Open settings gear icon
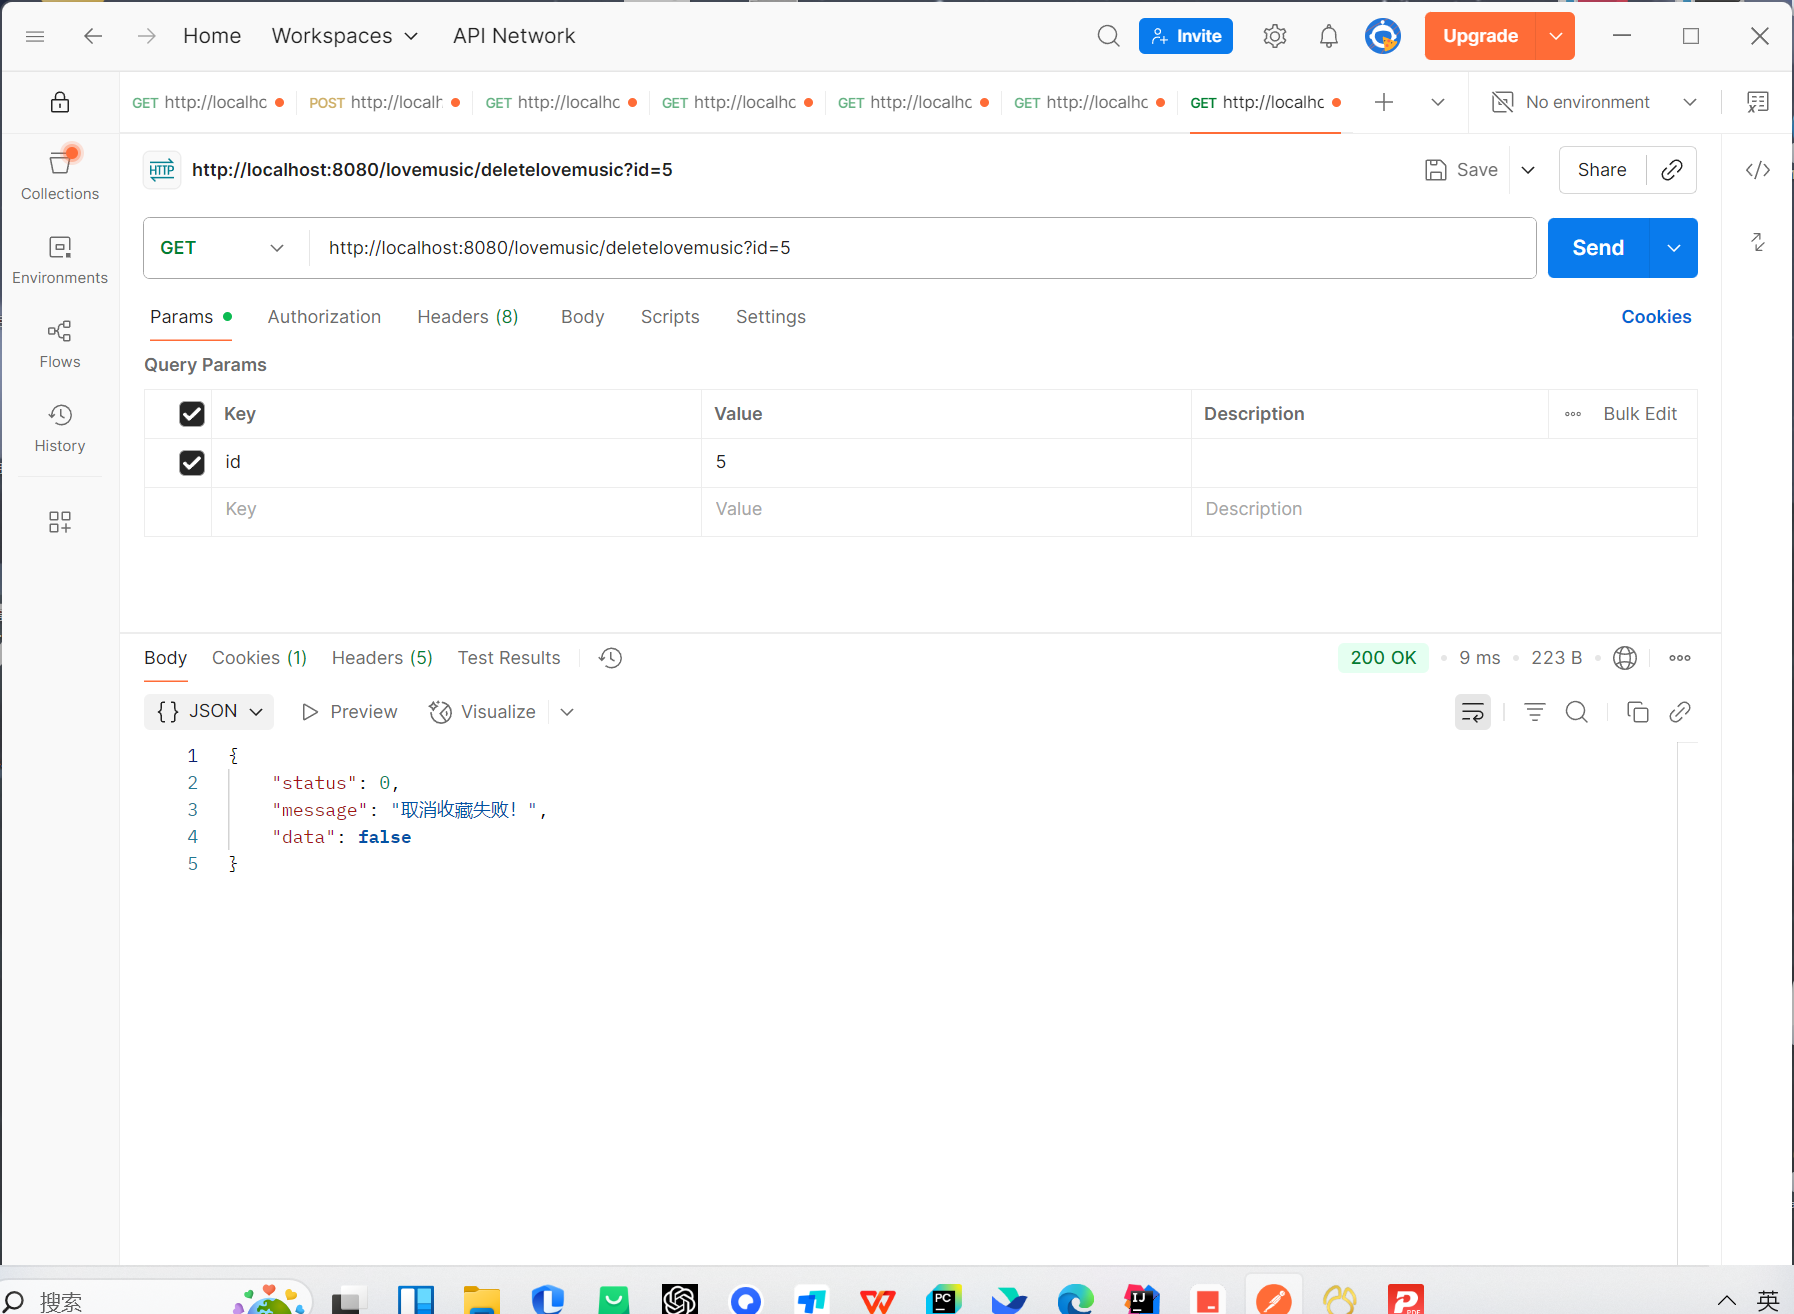 pyautogui.click(x=1274, y=36)
